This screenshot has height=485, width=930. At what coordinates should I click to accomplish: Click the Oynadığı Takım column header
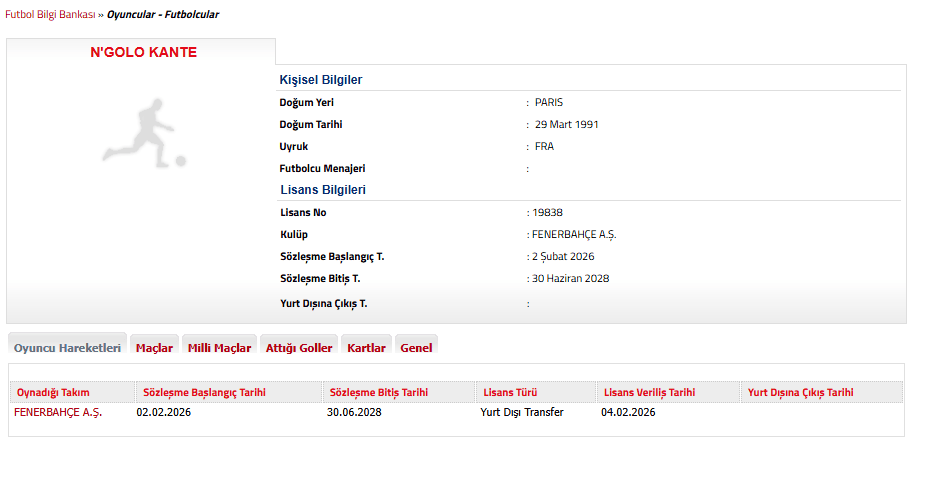[x=52, y=392]
